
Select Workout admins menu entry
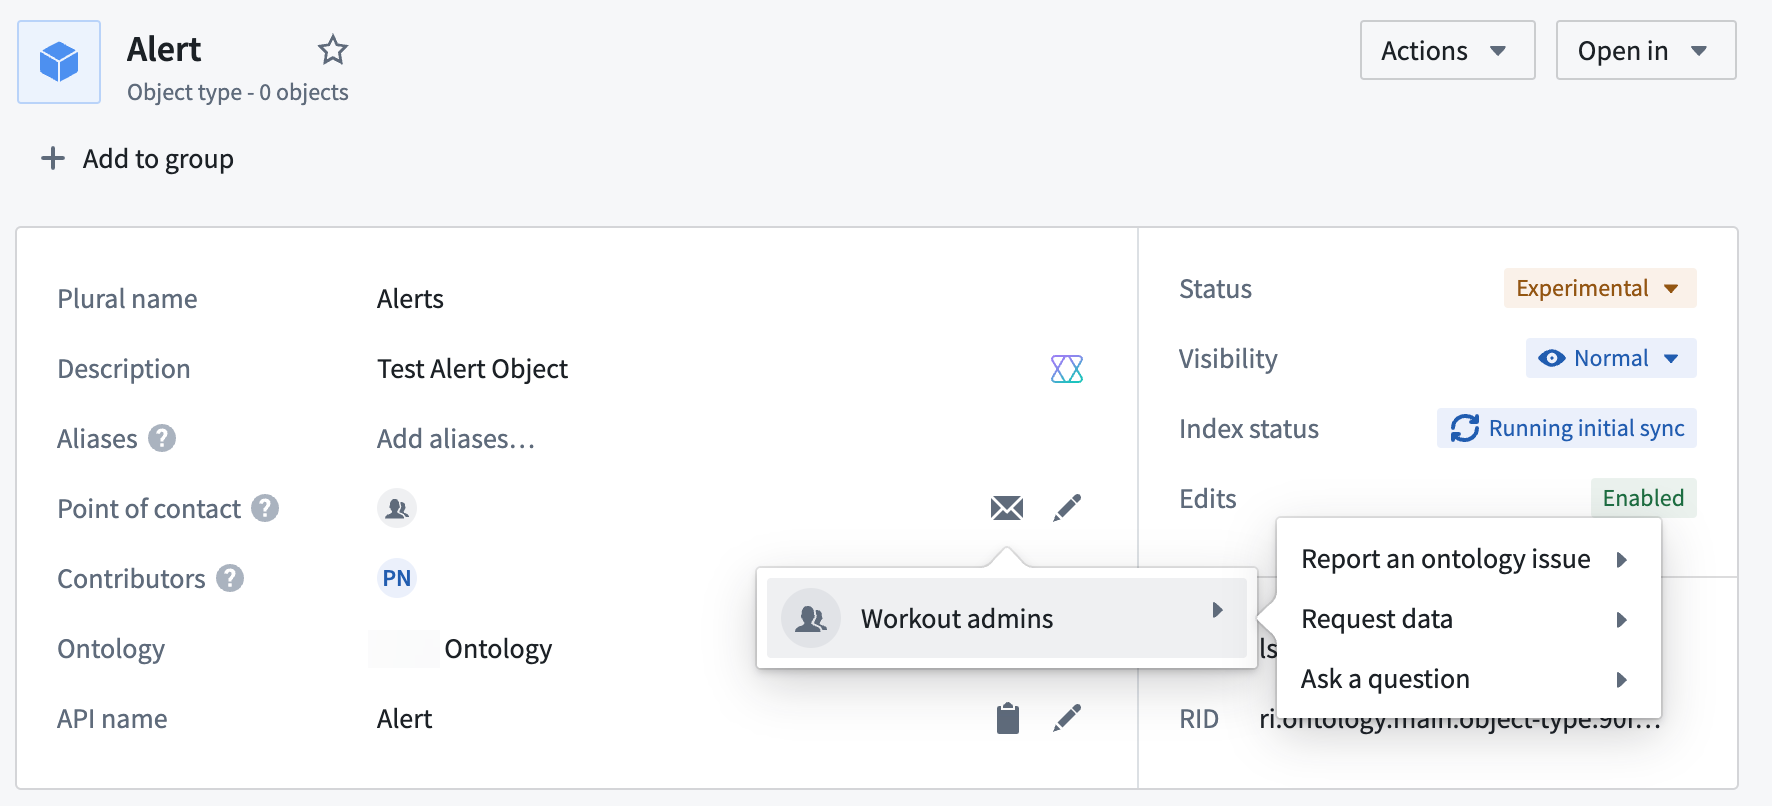pos(1007,618)
